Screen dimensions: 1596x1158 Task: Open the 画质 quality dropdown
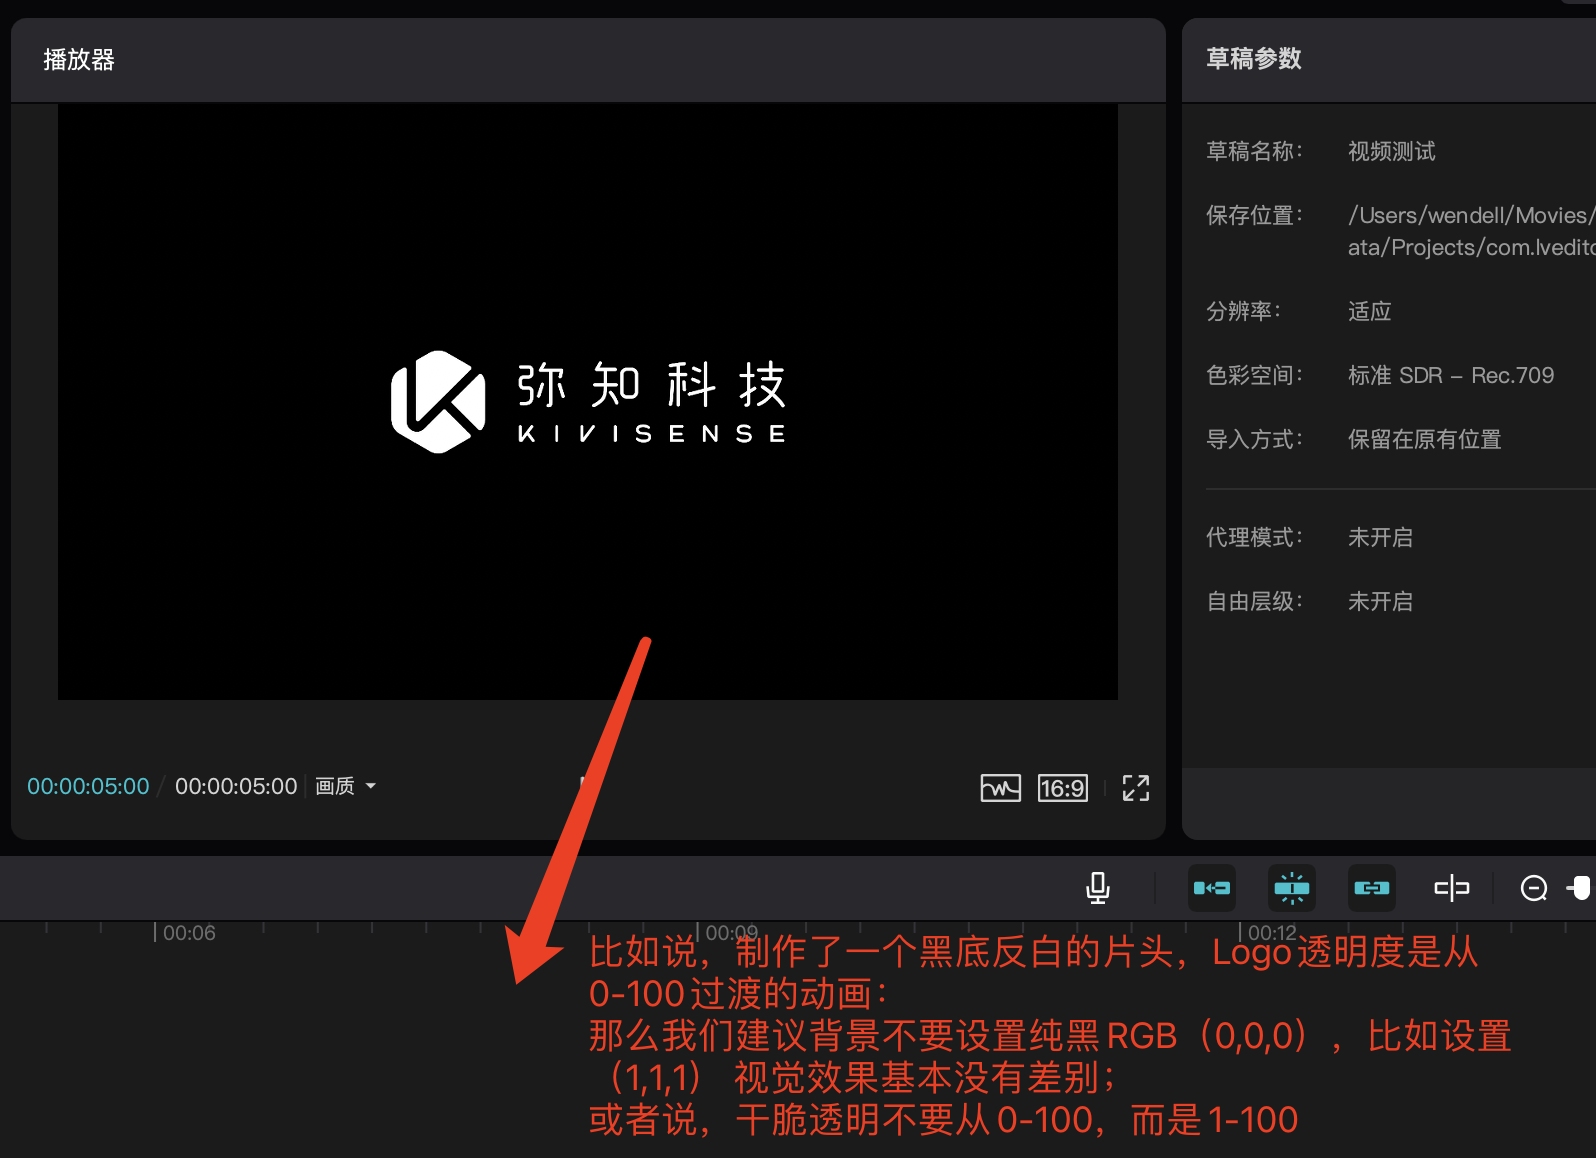coord(335,787)
